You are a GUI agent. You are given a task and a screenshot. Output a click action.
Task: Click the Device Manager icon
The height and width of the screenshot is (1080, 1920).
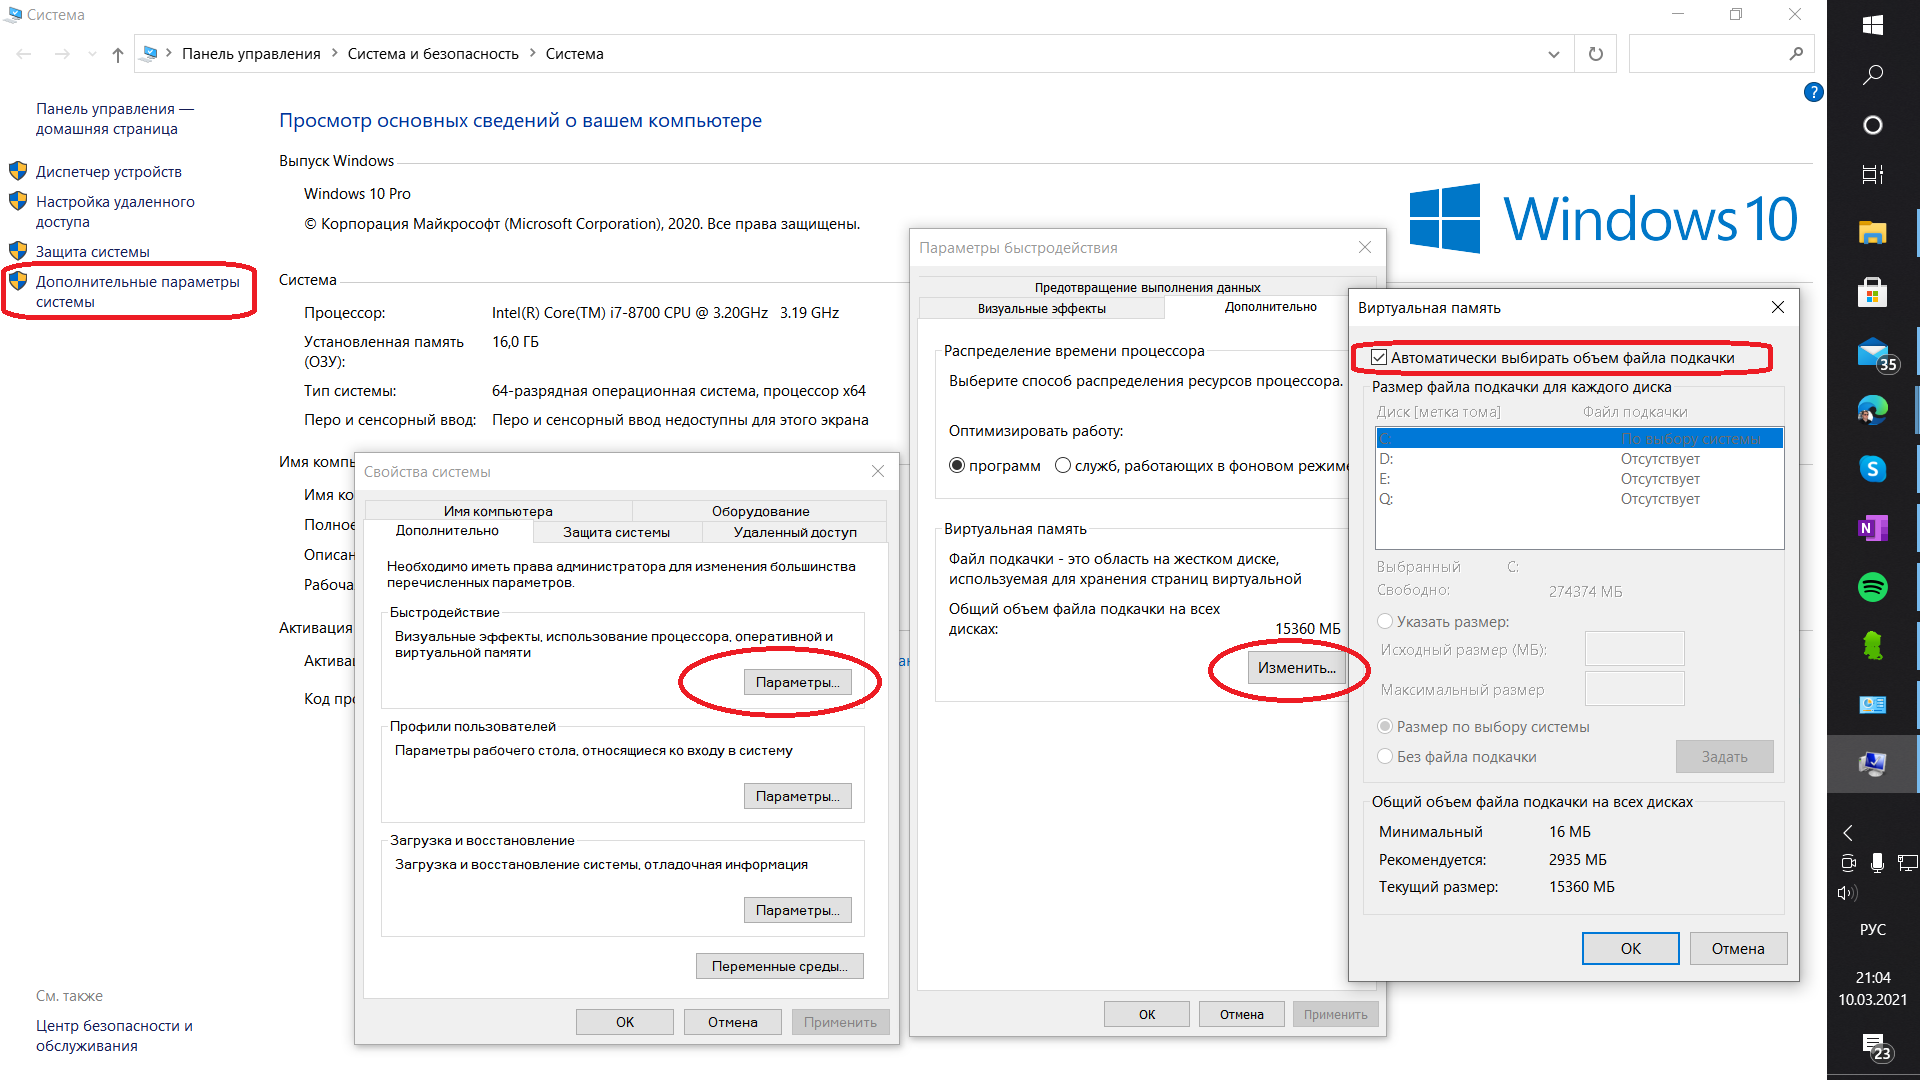pos(20,171)
